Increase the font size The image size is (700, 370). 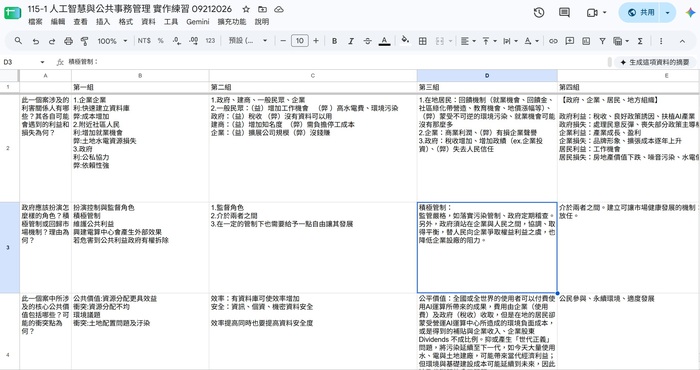(316, 41)
